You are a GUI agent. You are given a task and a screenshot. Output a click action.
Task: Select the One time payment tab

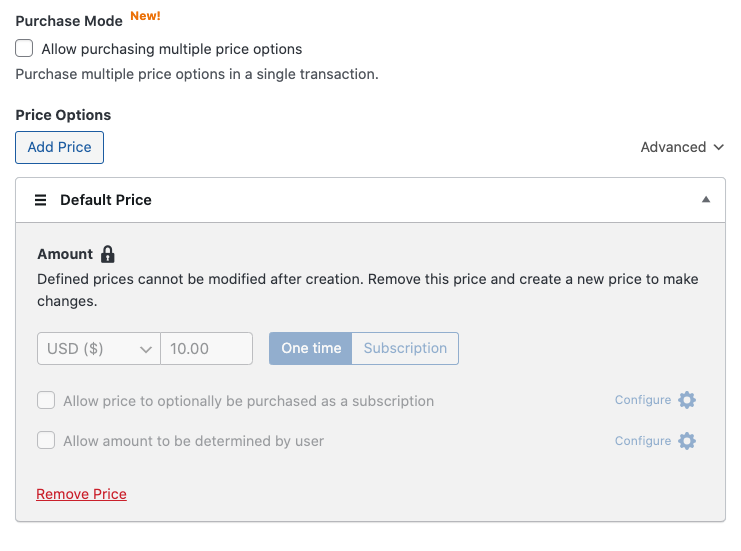(311, 349)
